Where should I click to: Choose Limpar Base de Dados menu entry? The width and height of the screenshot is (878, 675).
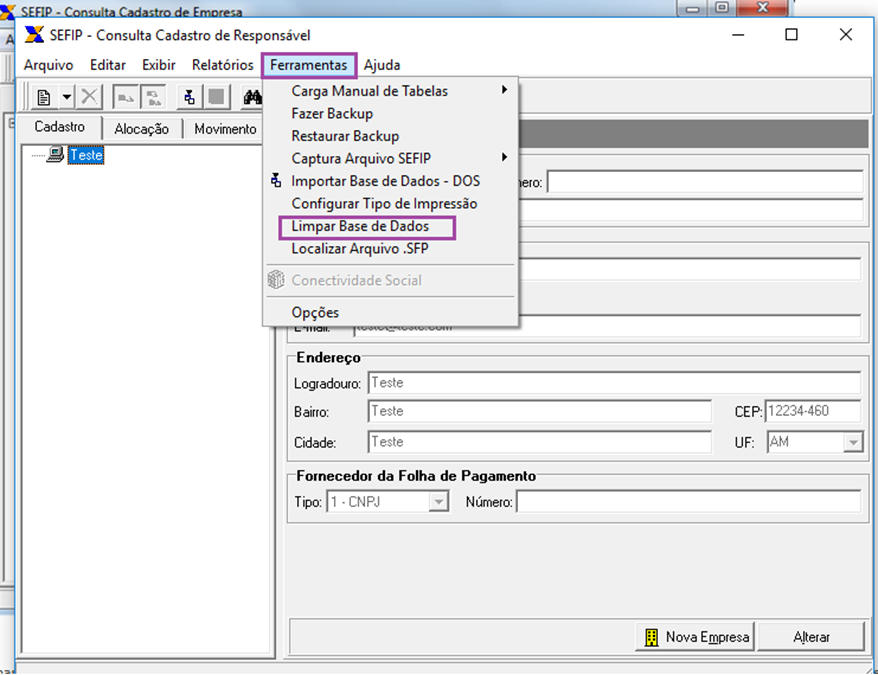pyautogui.click(x=360, y=227)
